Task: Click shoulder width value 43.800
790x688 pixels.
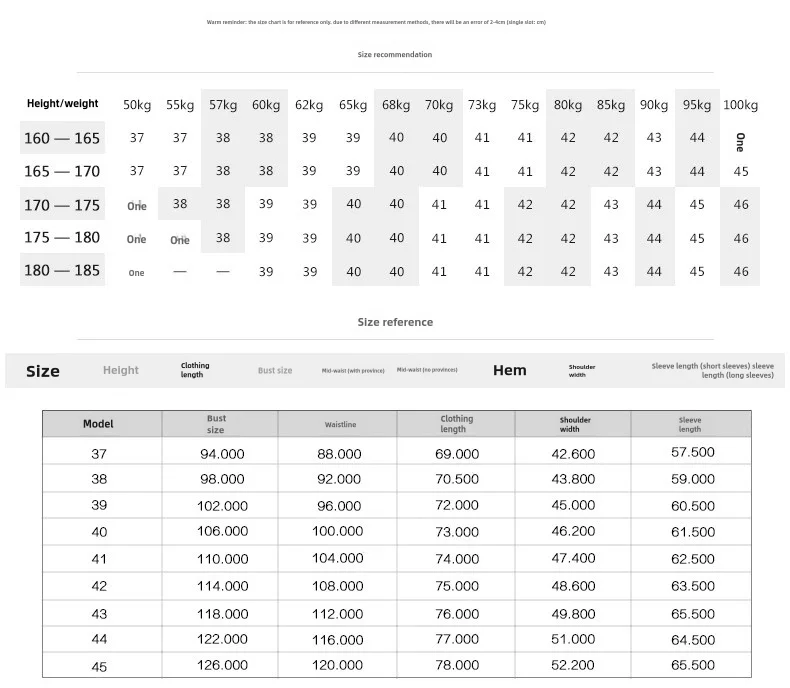Action: tap(573, 479)
